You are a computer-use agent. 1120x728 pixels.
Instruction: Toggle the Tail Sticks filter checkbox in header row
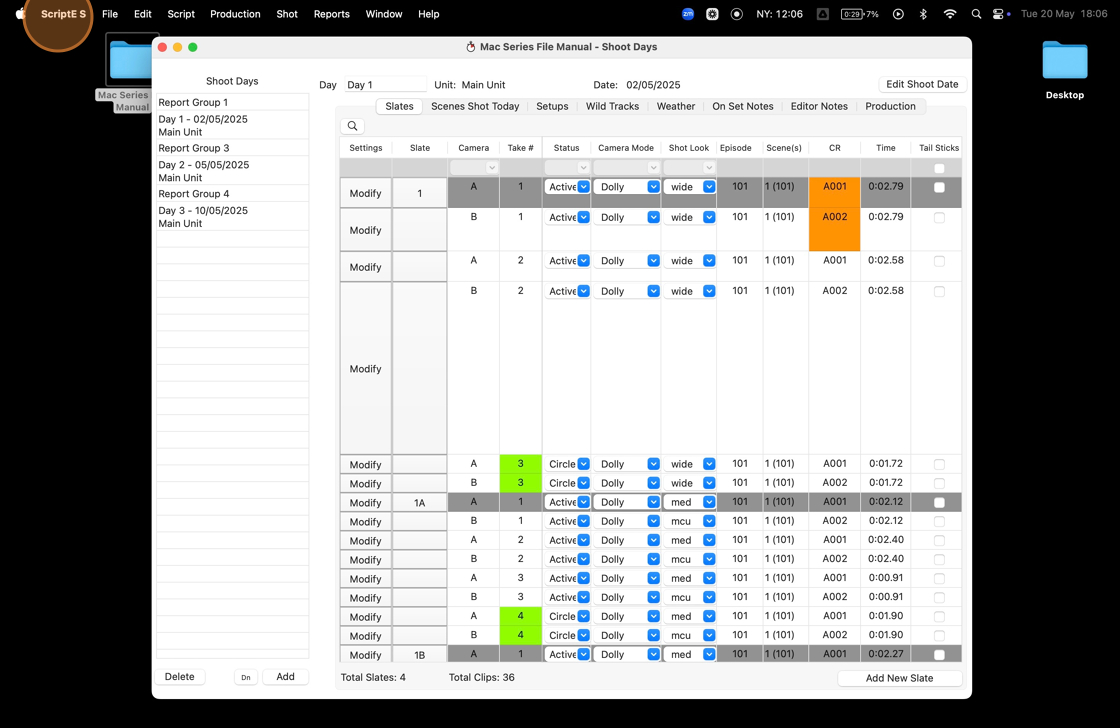click(939, 169)
